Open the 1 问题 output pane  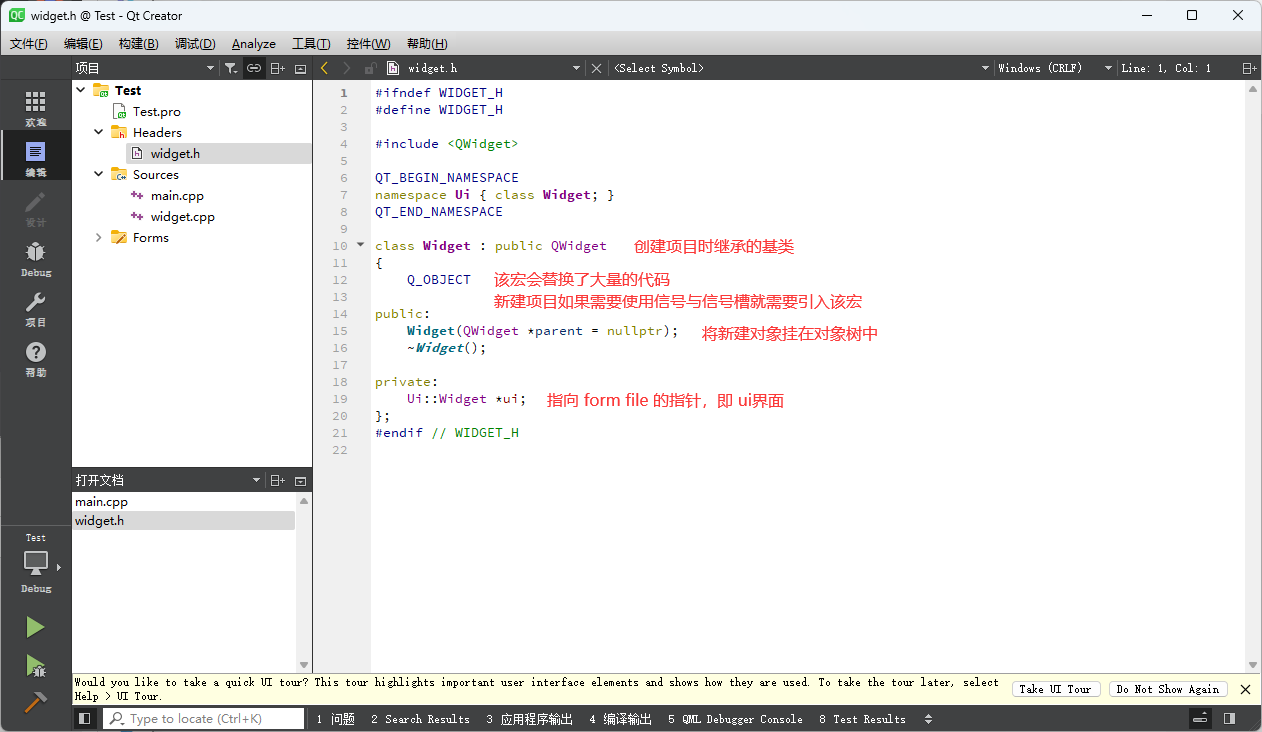[x=335, y=719]
